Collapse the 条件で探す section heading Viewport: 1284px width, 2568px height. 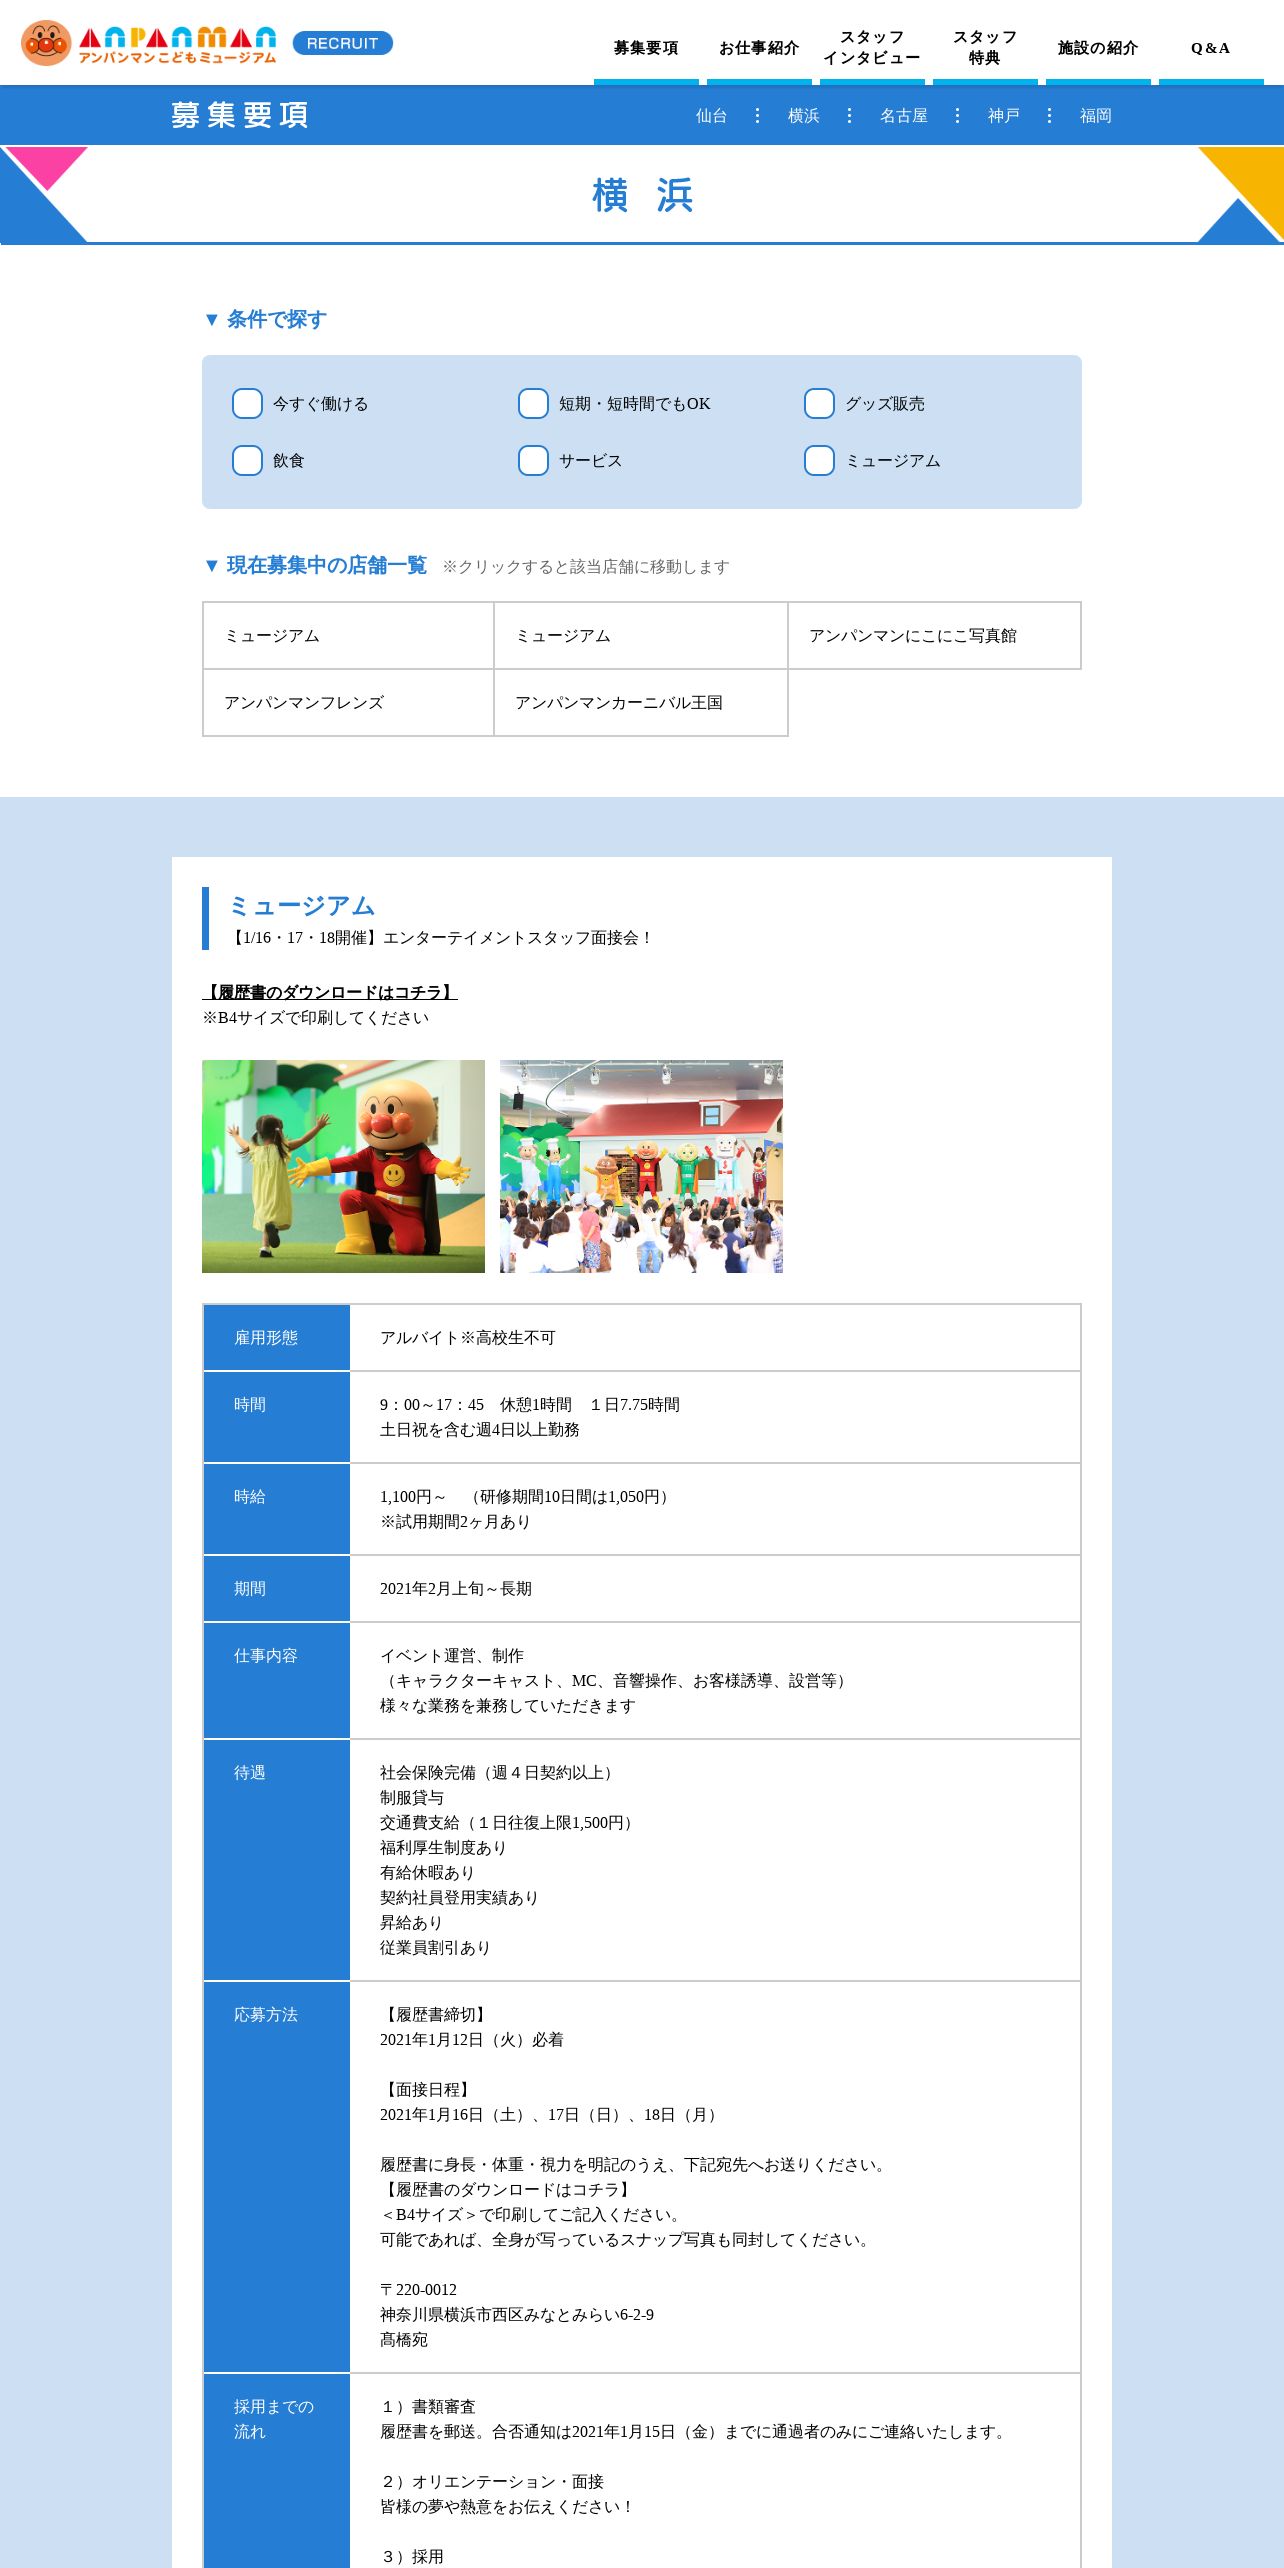pyautogui.click(x=265, y=319)
